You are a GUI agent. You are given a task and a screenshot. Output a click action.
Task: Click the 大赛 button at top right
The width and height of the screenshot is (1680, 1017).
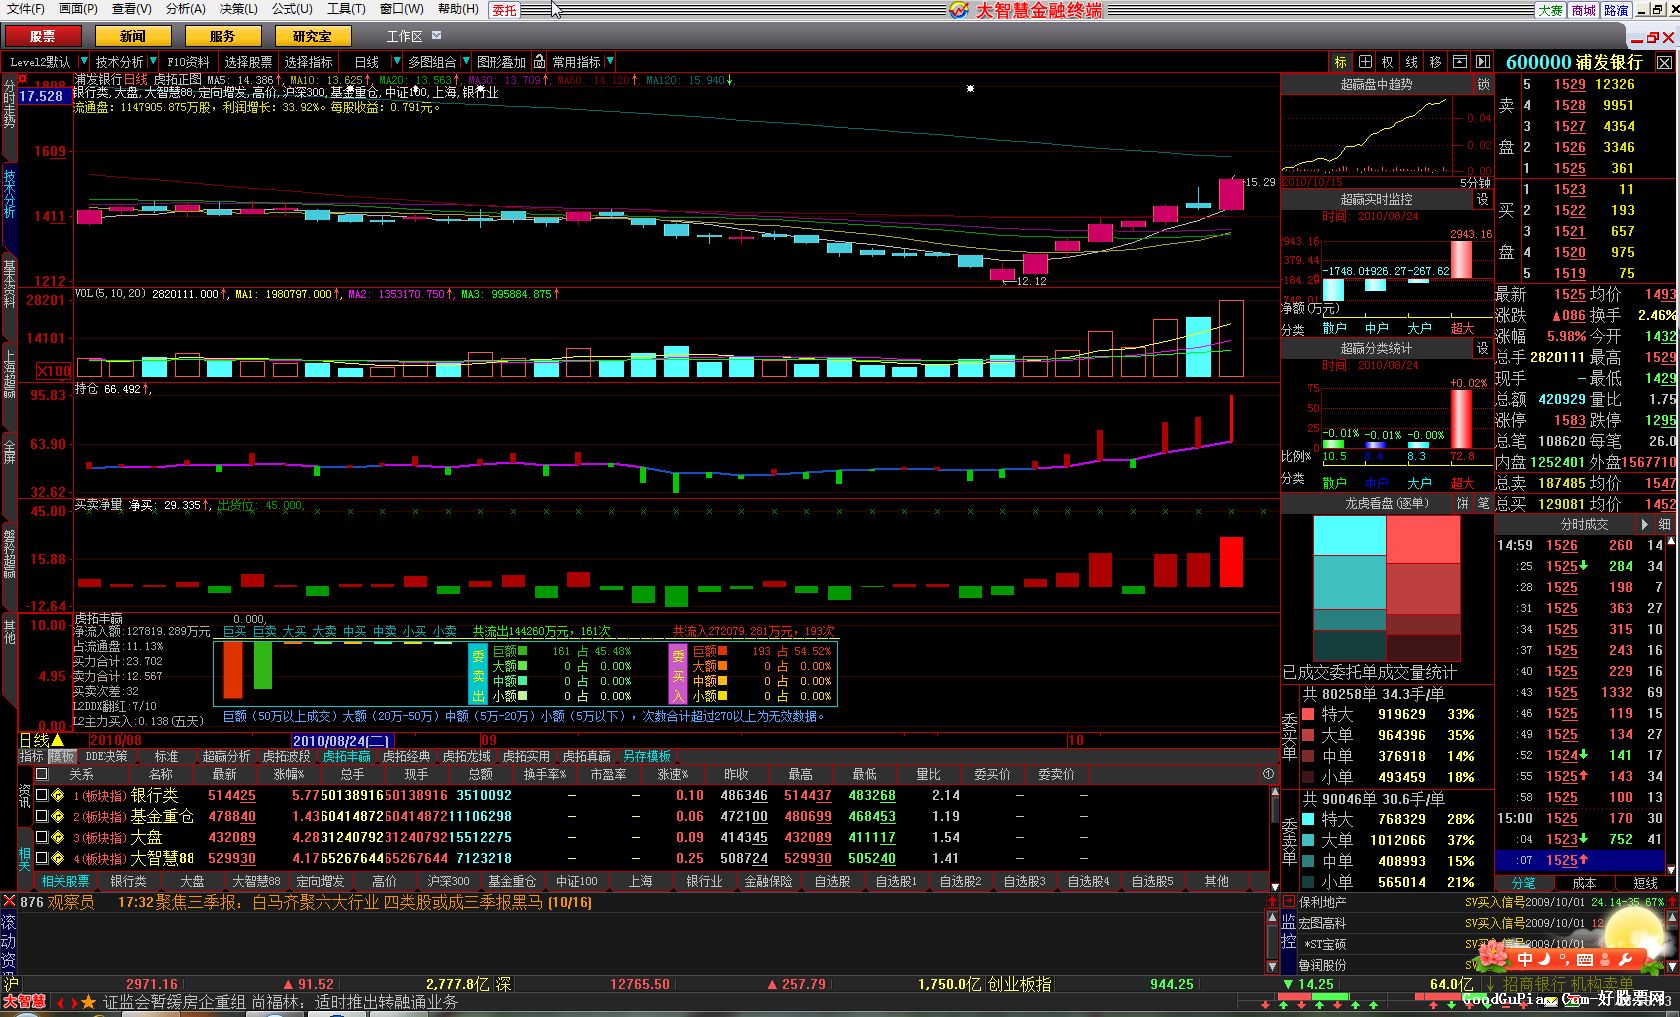point(1551,10)
